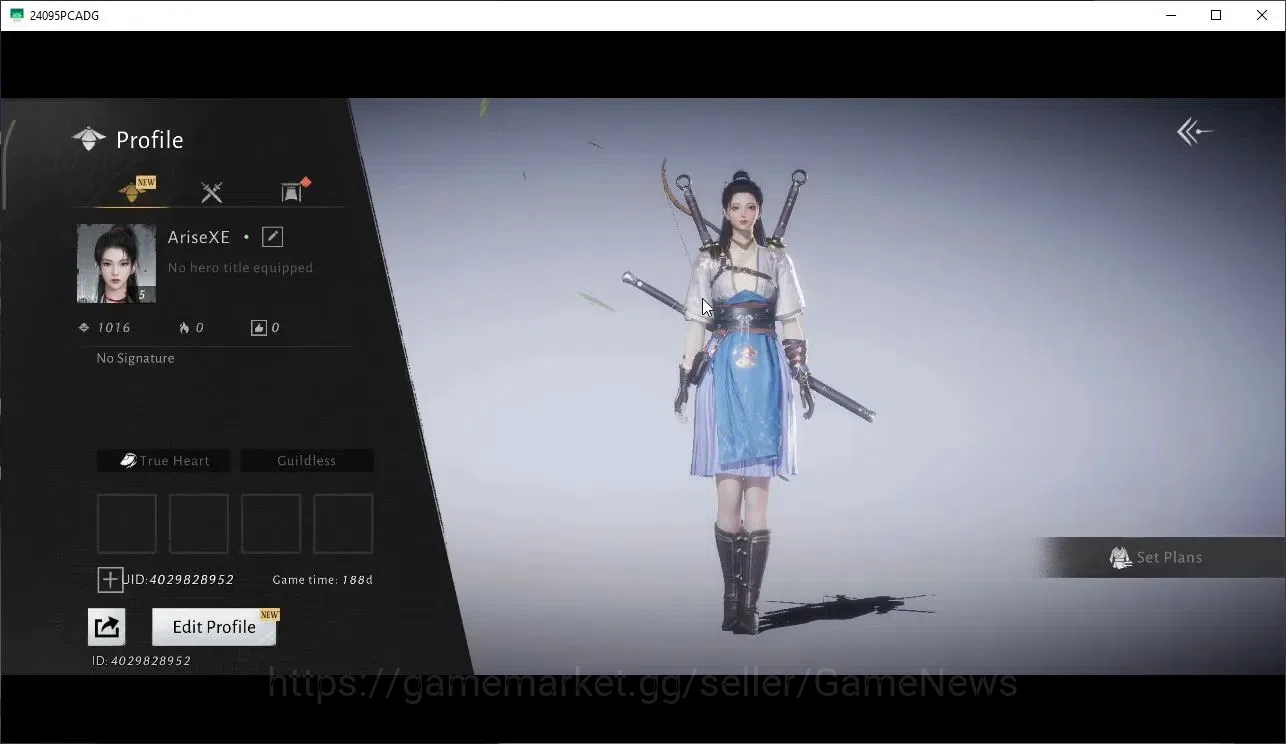This screenshot has width=1286, height=744.
Task: Open the banner tab with red notification
Action: (x=292, y=192)
